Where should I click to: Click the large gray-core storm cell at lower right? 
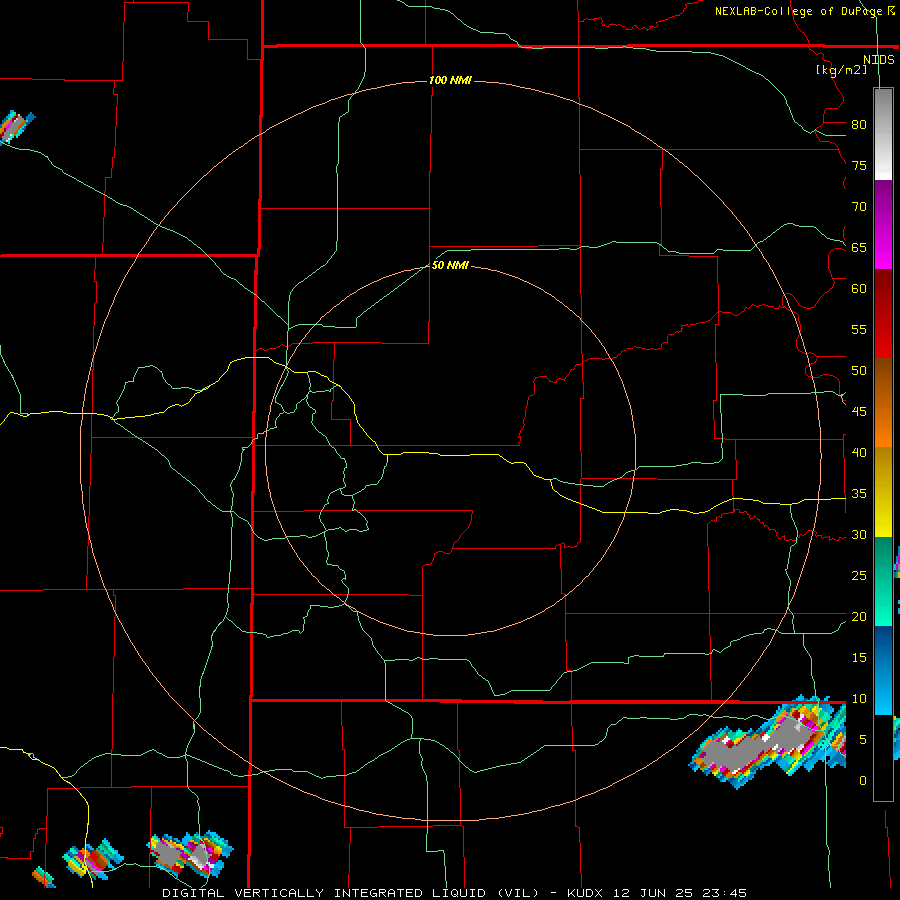tap(769, 742)
